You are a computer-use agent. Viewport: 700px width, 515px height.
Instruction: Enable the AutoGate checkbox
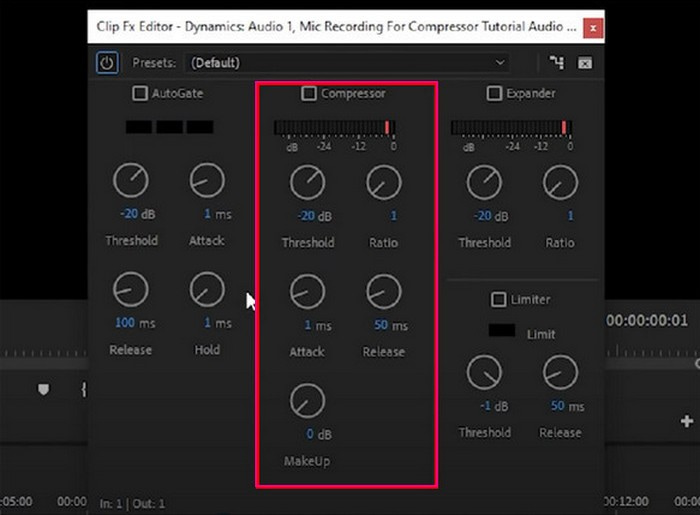click(x=140, y=93)
